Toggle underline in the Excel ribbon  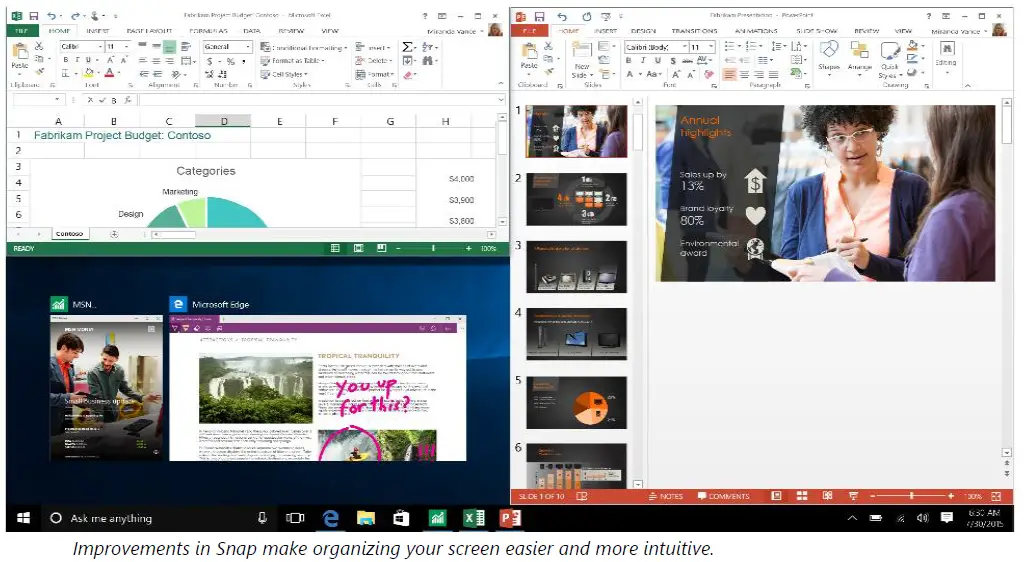pos(88,60)
